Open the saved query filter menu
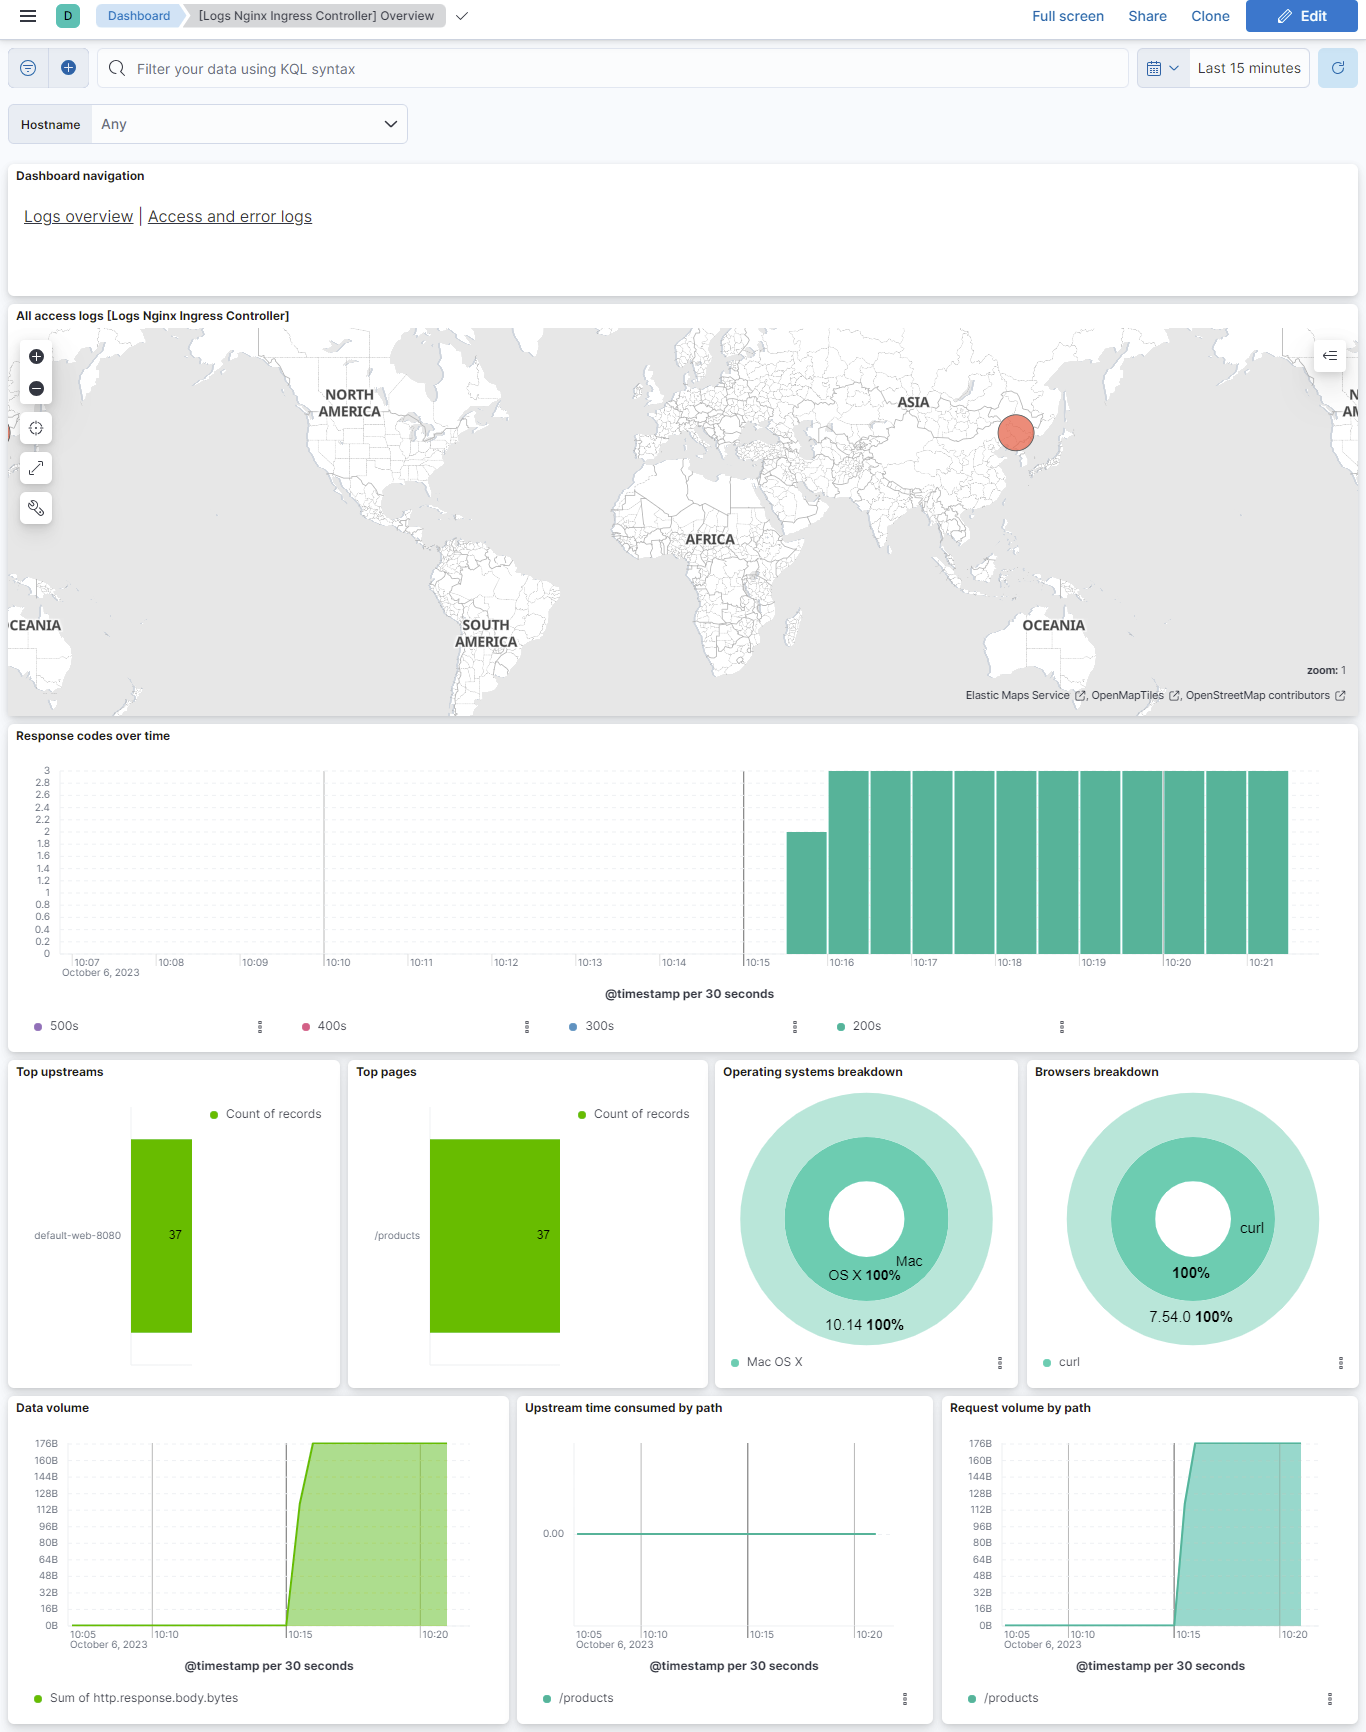Viewport: 1366px width, 1732px height. (28, 68)
